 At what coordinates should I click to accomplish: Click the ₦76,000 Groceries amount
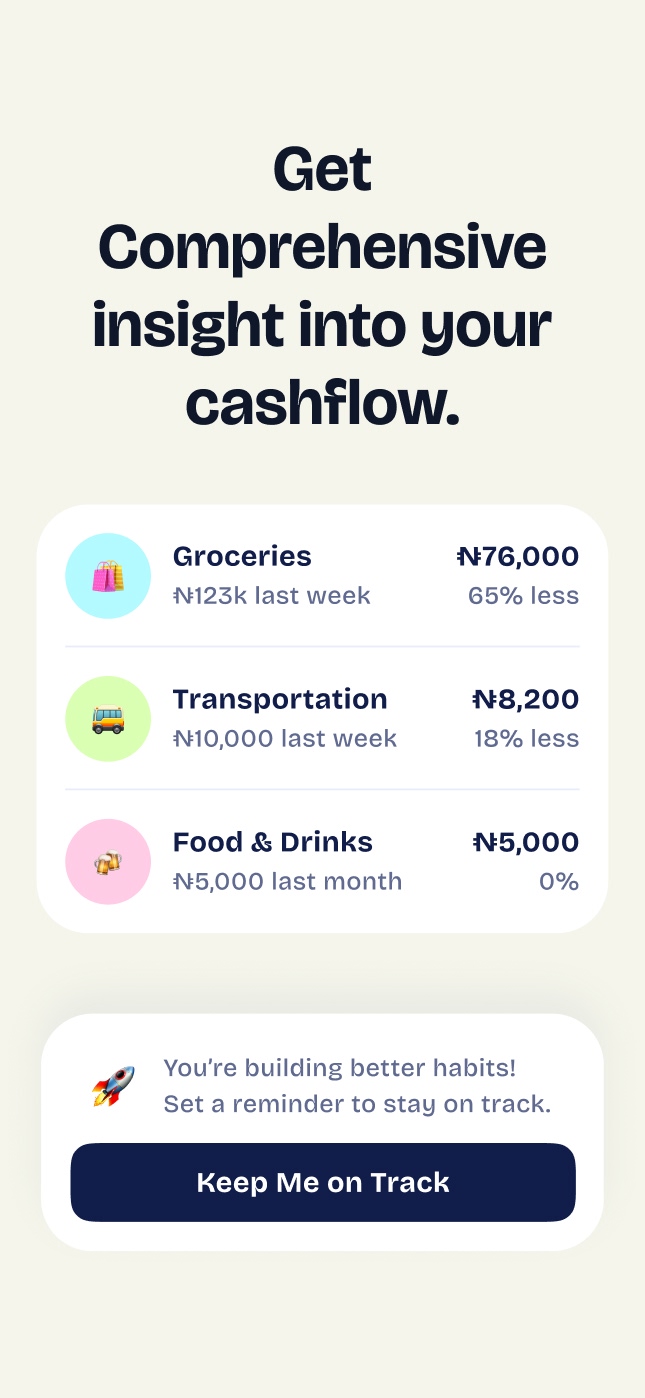[517, 557]
